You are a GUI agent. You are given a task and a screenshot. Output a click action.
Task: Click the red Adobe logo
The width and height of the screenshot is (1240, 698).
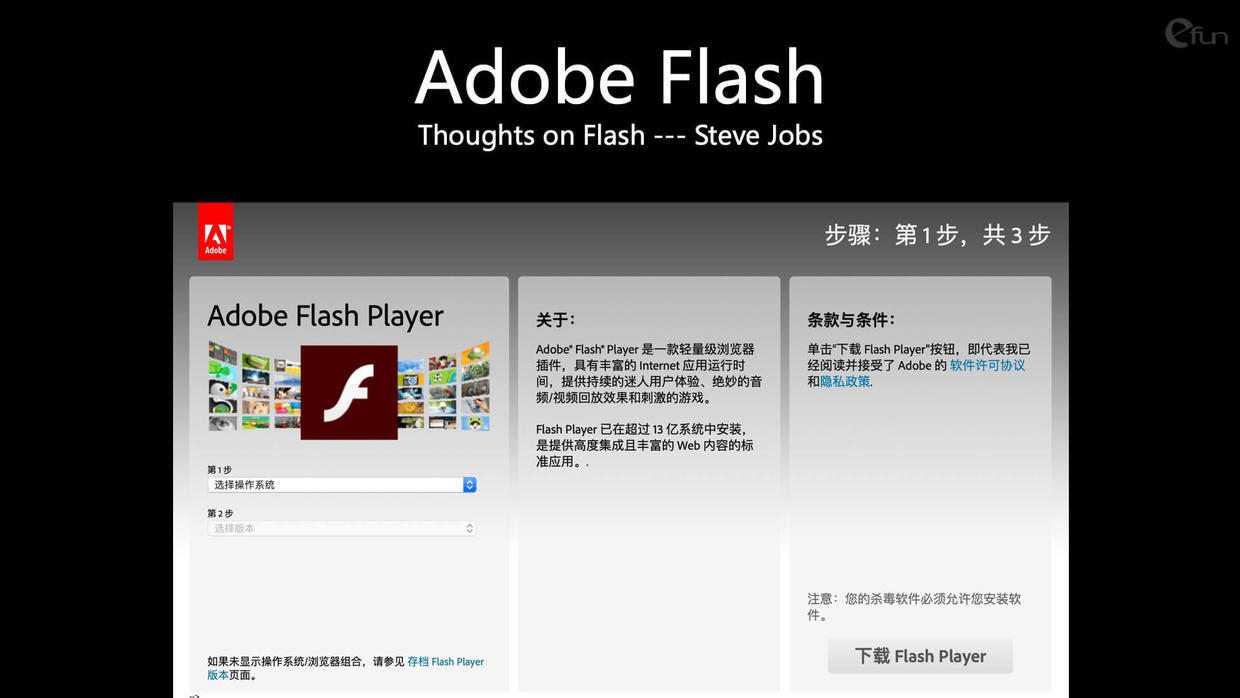(x=215, y=231)
